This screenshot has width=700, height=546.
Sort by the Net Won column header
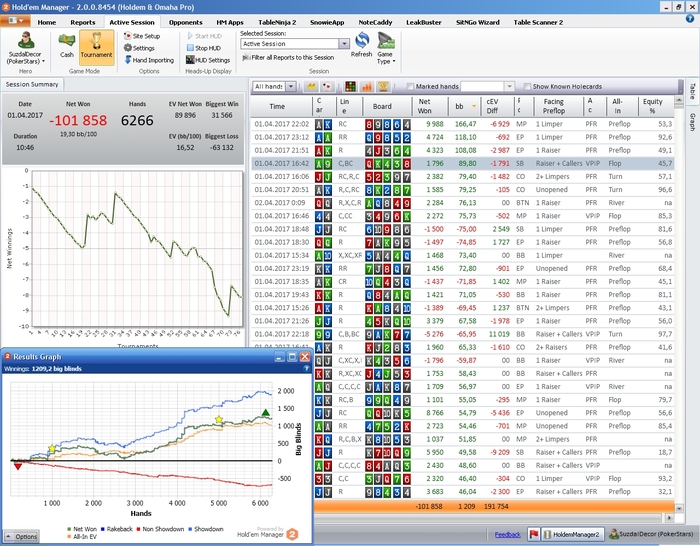[429, 106]
